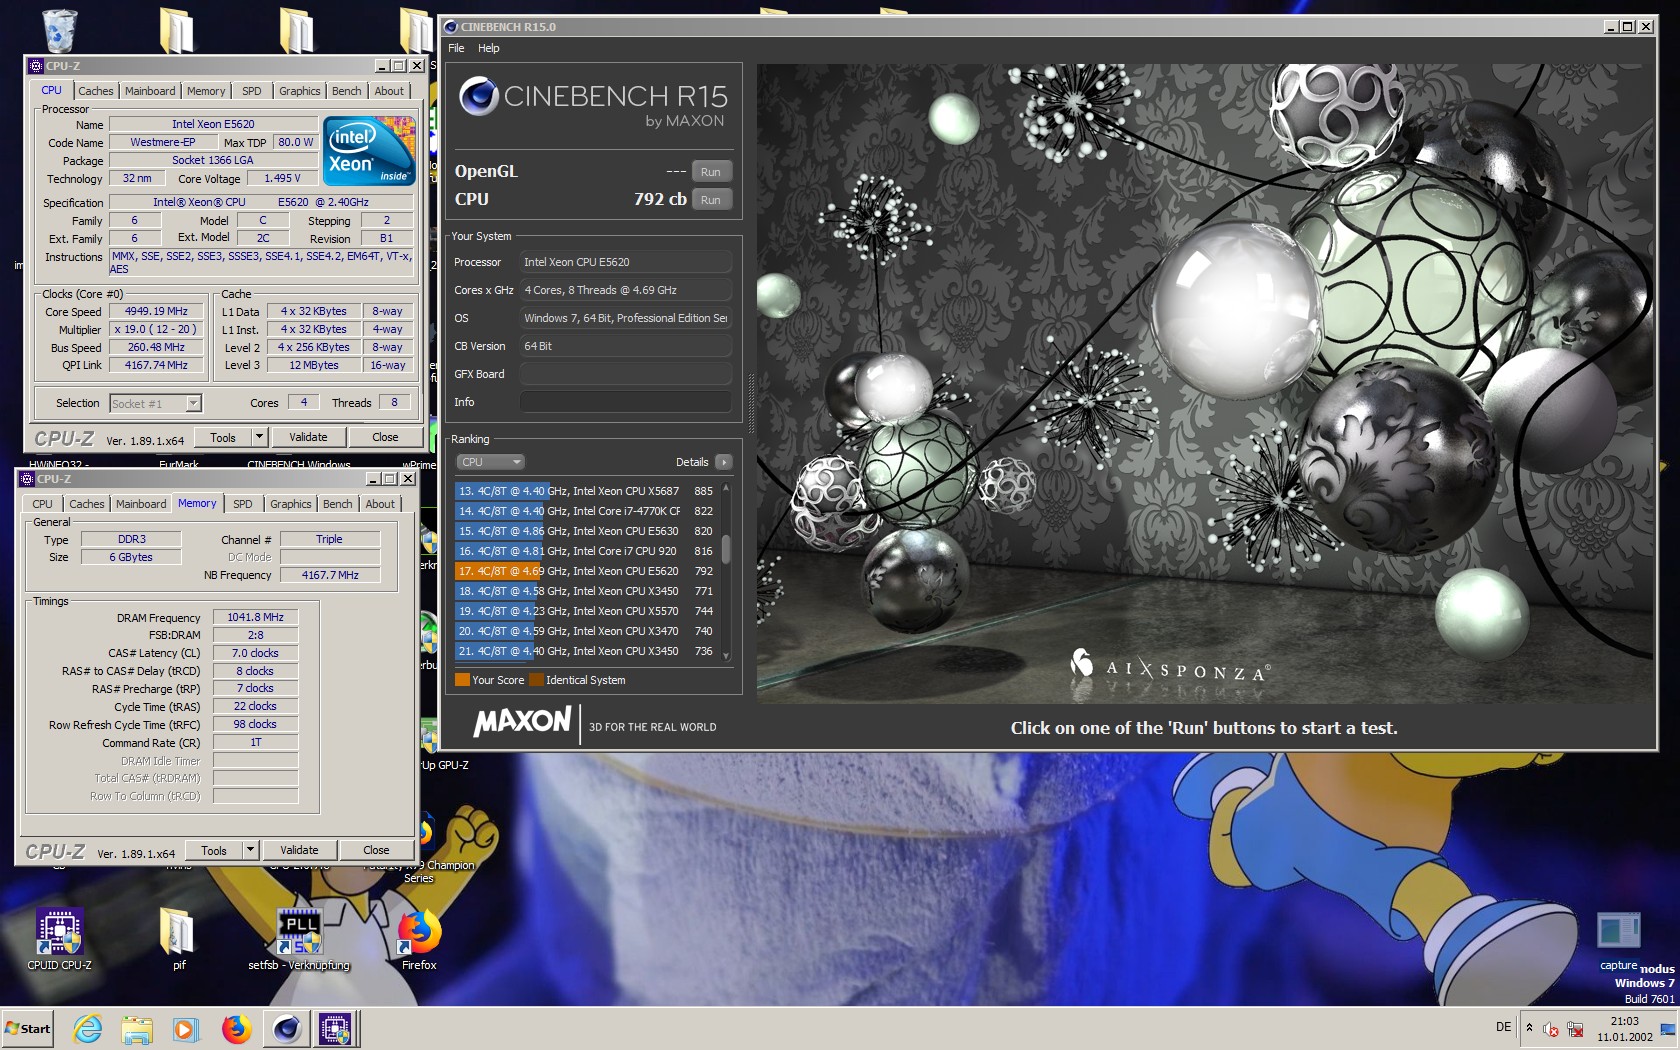Viewport: 1680px width, 1050px height.
Task: Click the show desktop tray icon
Action: coord(1667,1029)
